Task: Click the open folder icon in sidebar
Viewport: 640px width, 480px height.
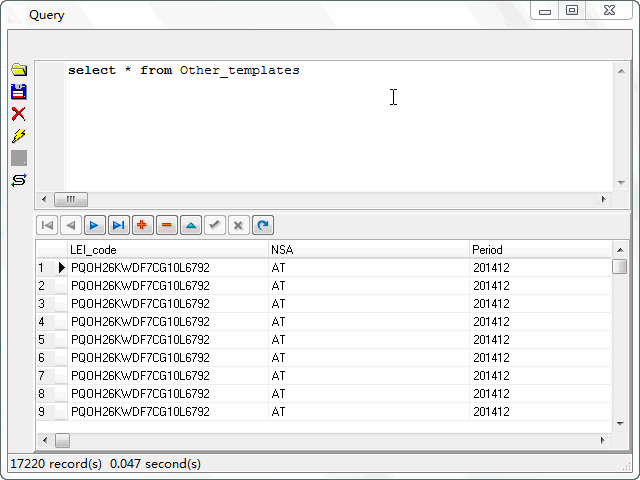Action: (18, 70)
